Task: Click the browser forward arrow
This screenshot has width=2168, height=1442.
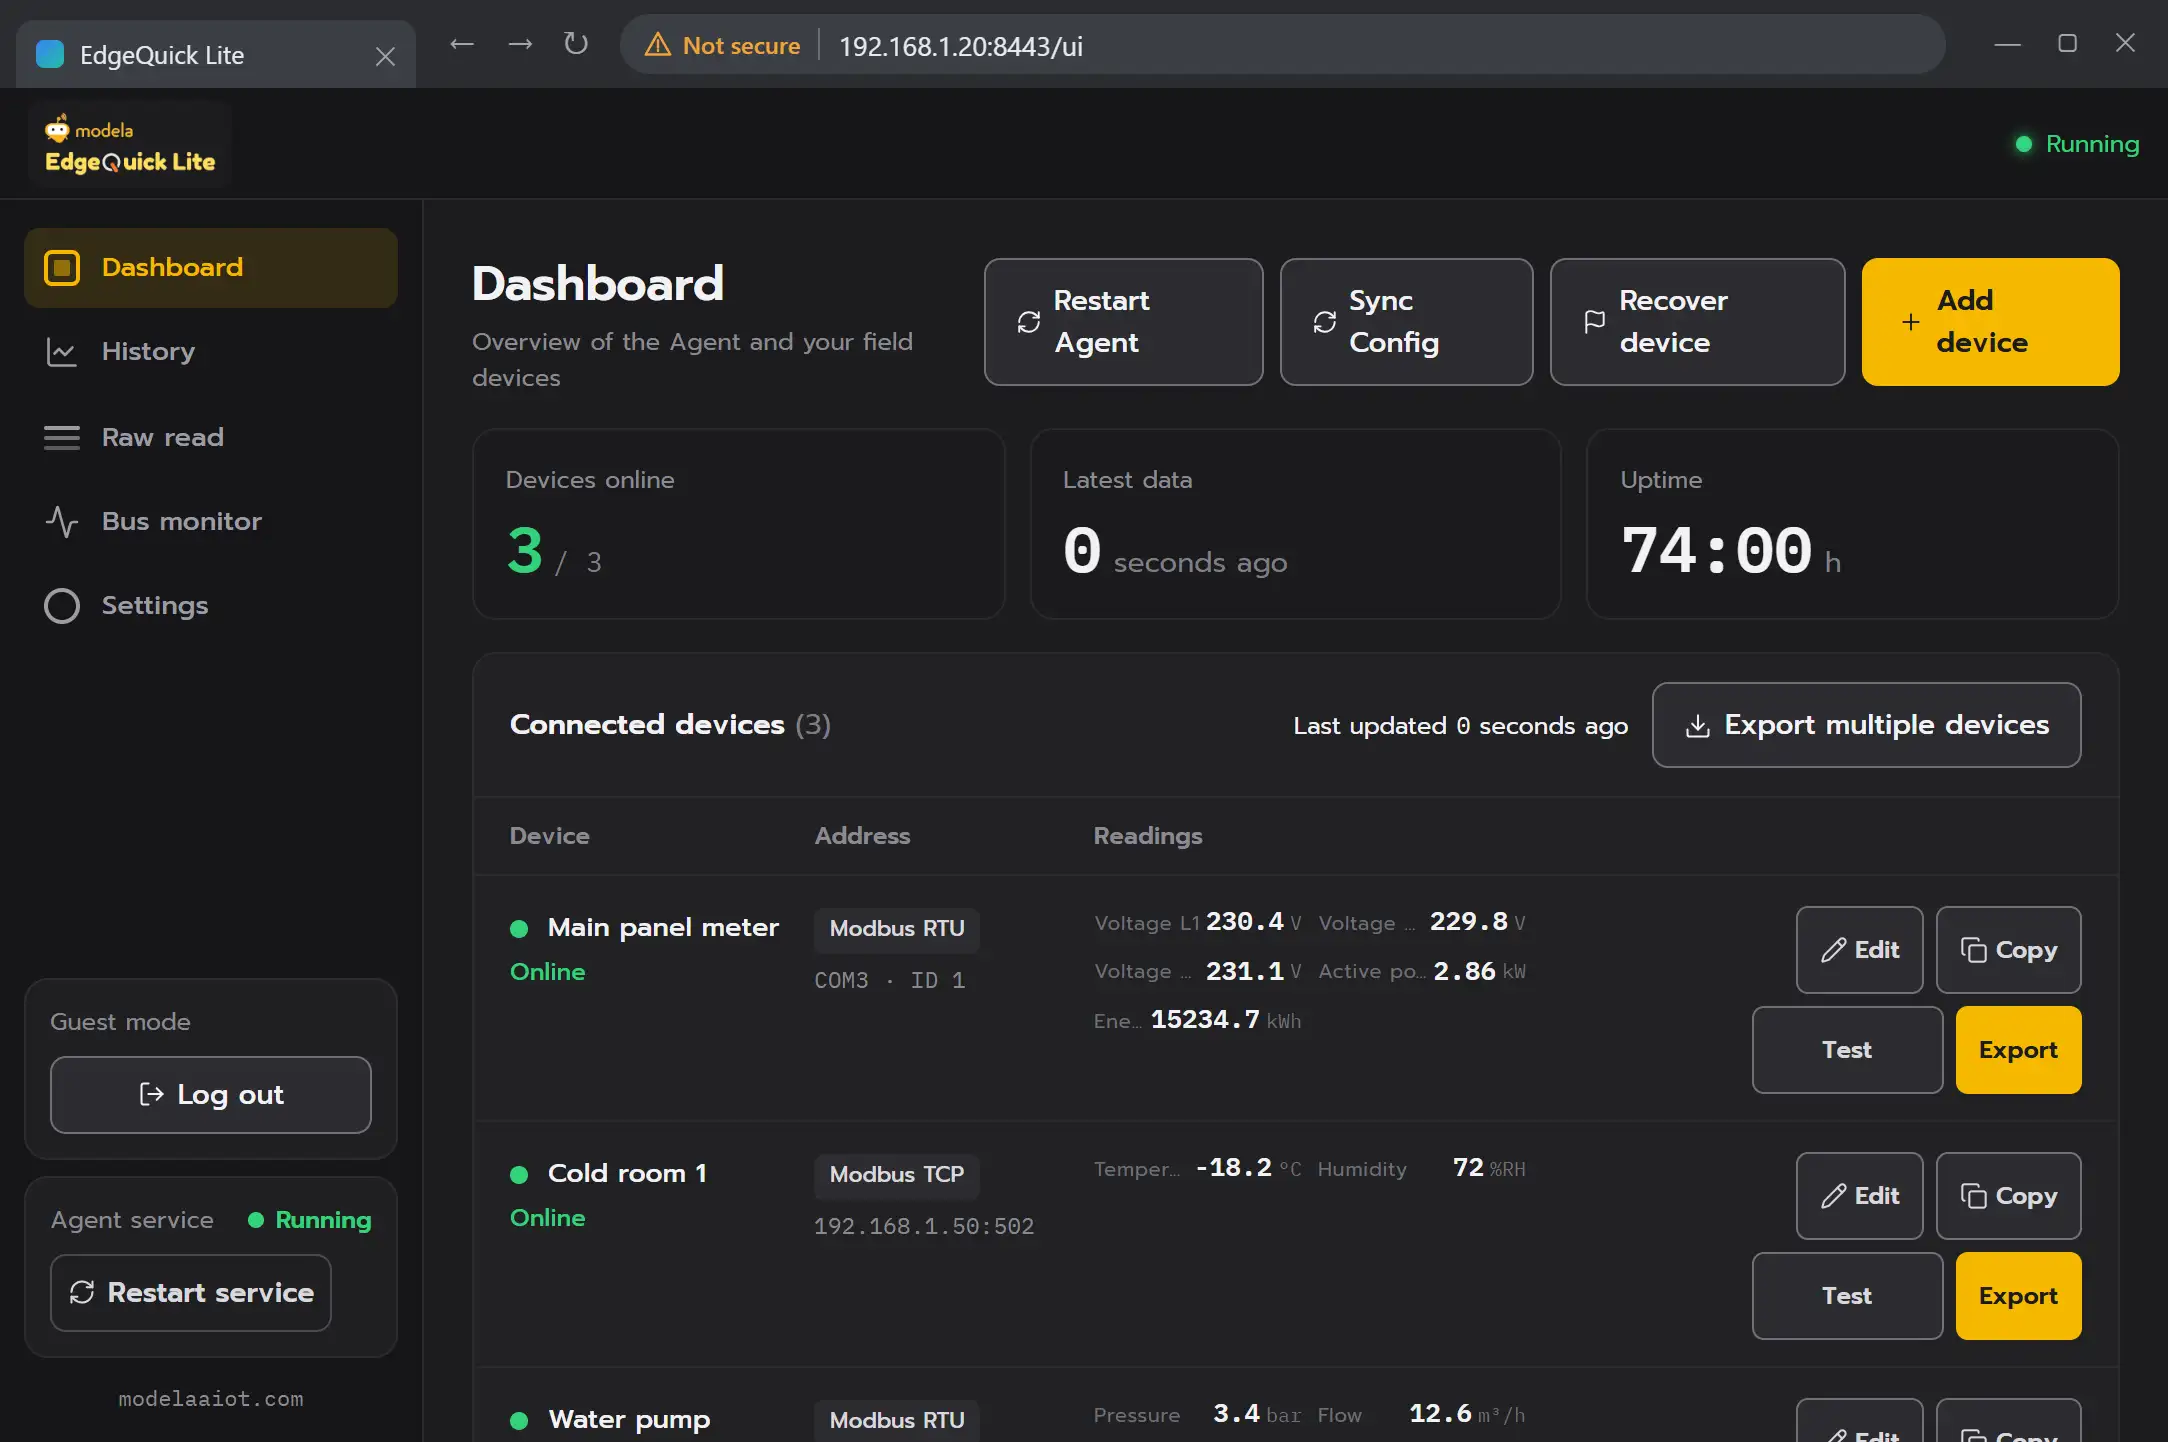Action: tap(520, 44)
